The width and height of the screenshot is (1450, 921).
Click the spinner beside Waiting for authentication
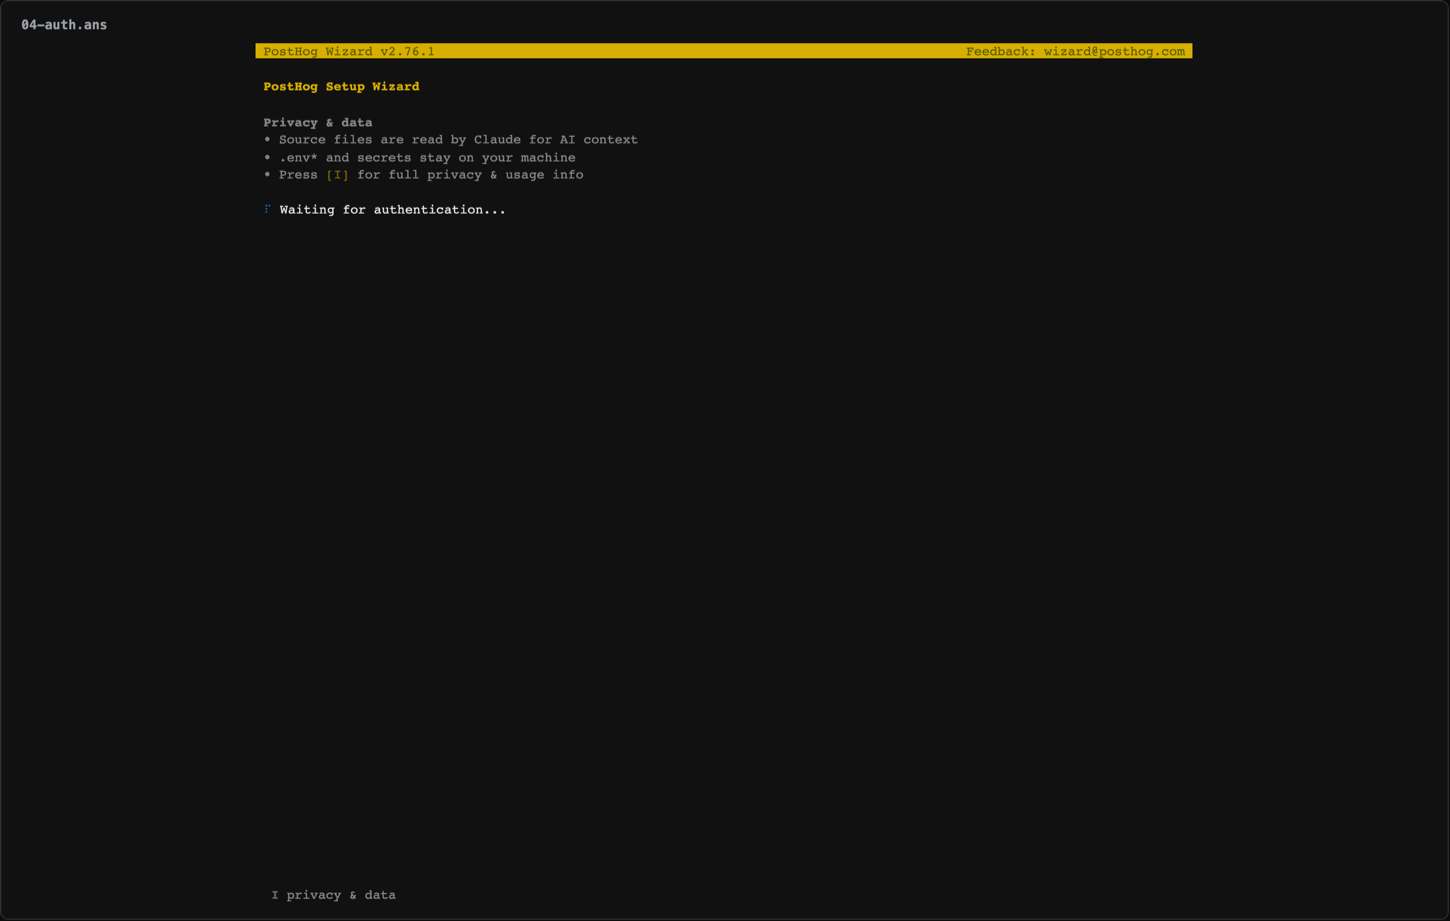coord(267,210)
